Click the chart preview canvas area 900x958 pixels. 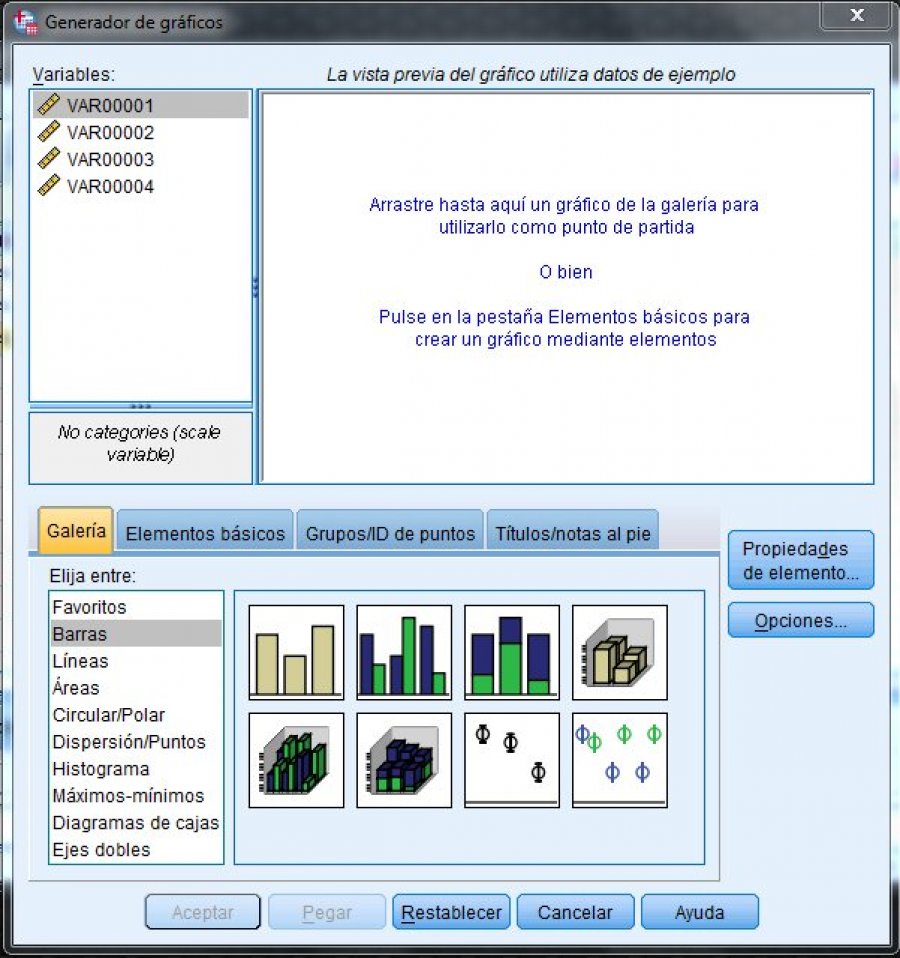566,287
